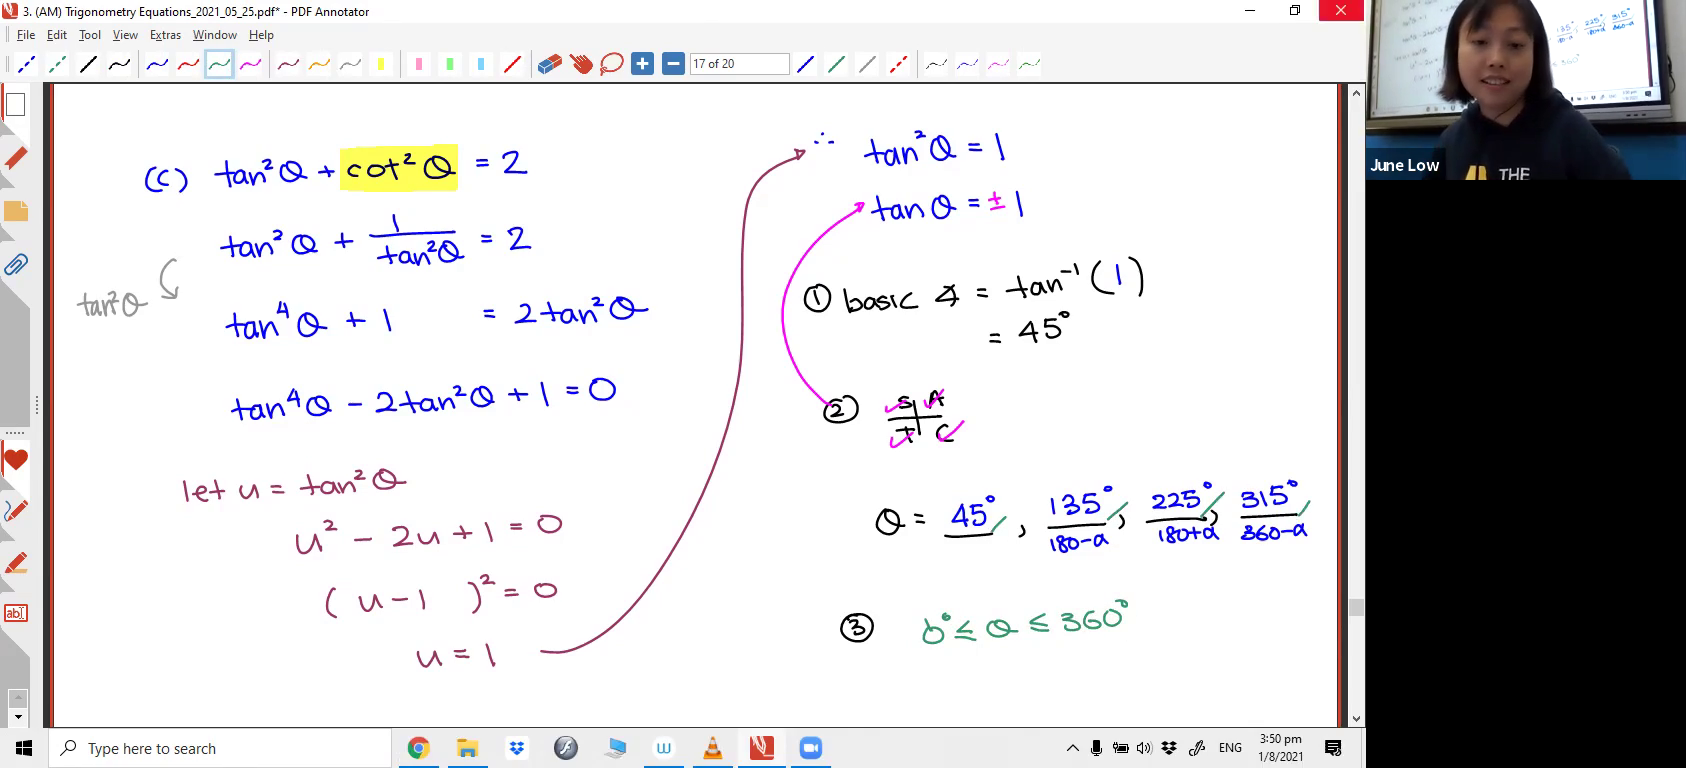Open the Extras menu
1686x768 pixels.
165,35
